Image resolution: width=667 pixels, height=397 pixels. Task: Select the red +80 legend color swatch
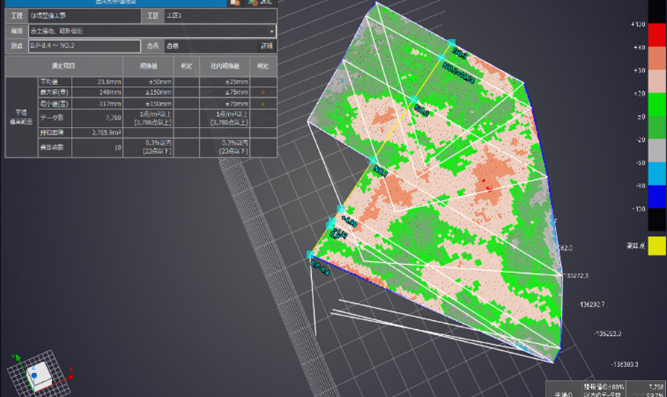coord(657,35)
